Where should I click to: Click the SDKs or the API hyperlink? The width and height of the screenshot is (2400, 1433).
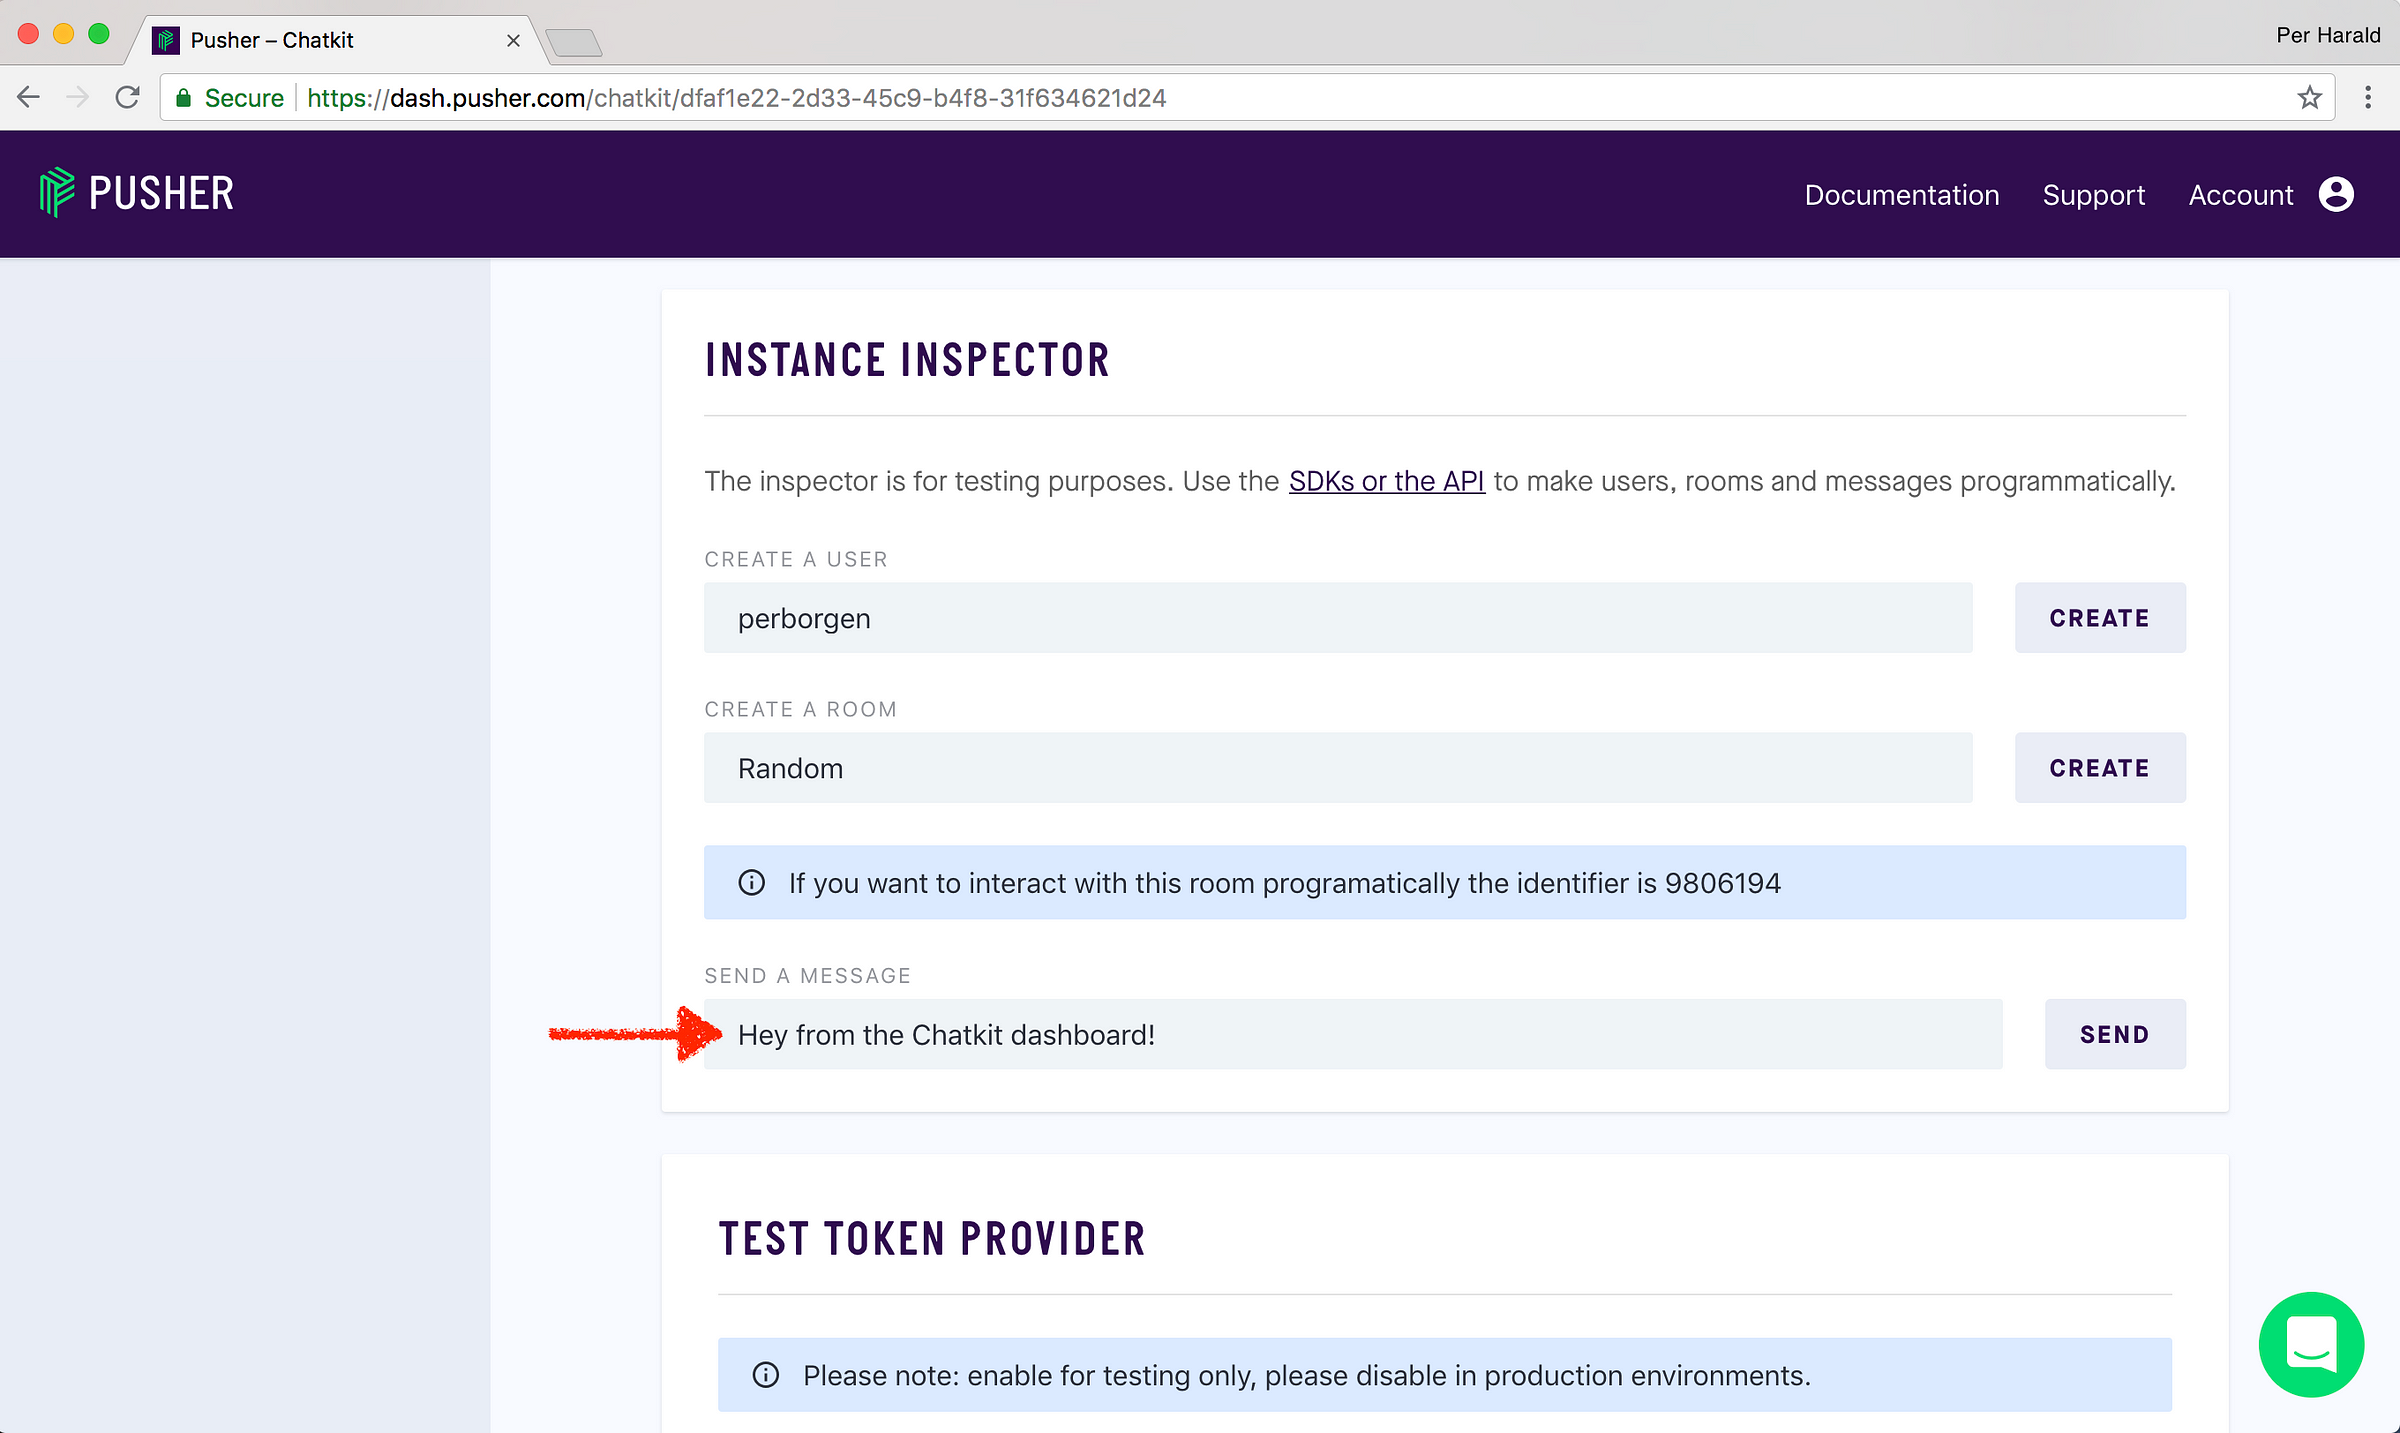coord(1383,481)
